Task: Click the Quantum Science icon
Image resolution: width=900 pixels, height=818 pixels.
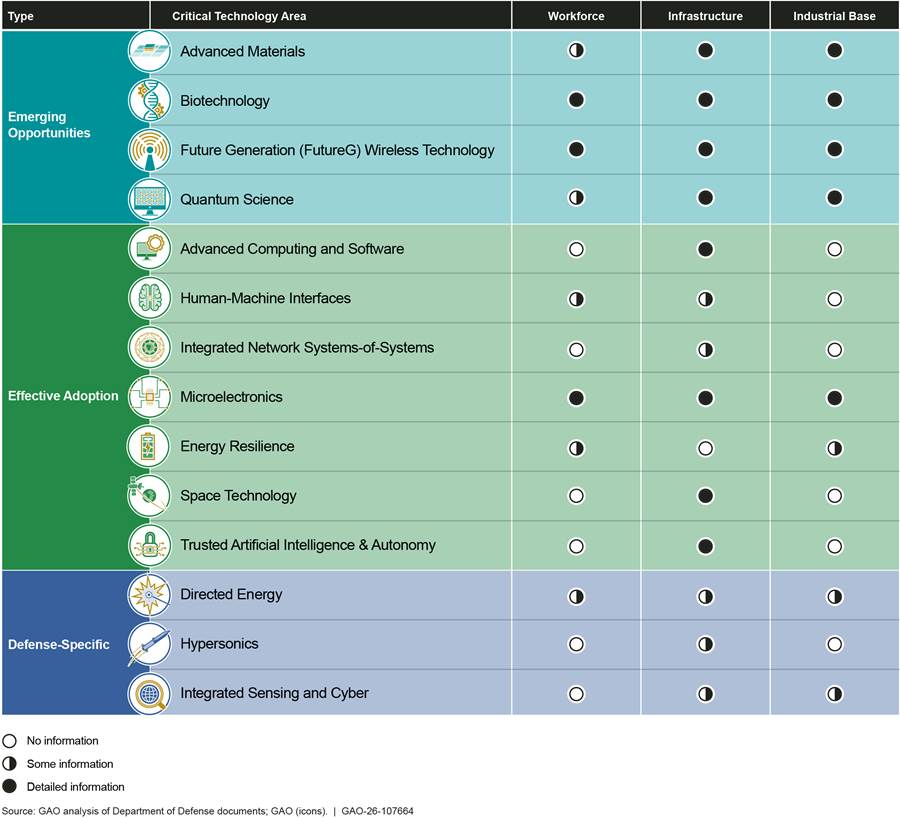Action: click(148, 199)
